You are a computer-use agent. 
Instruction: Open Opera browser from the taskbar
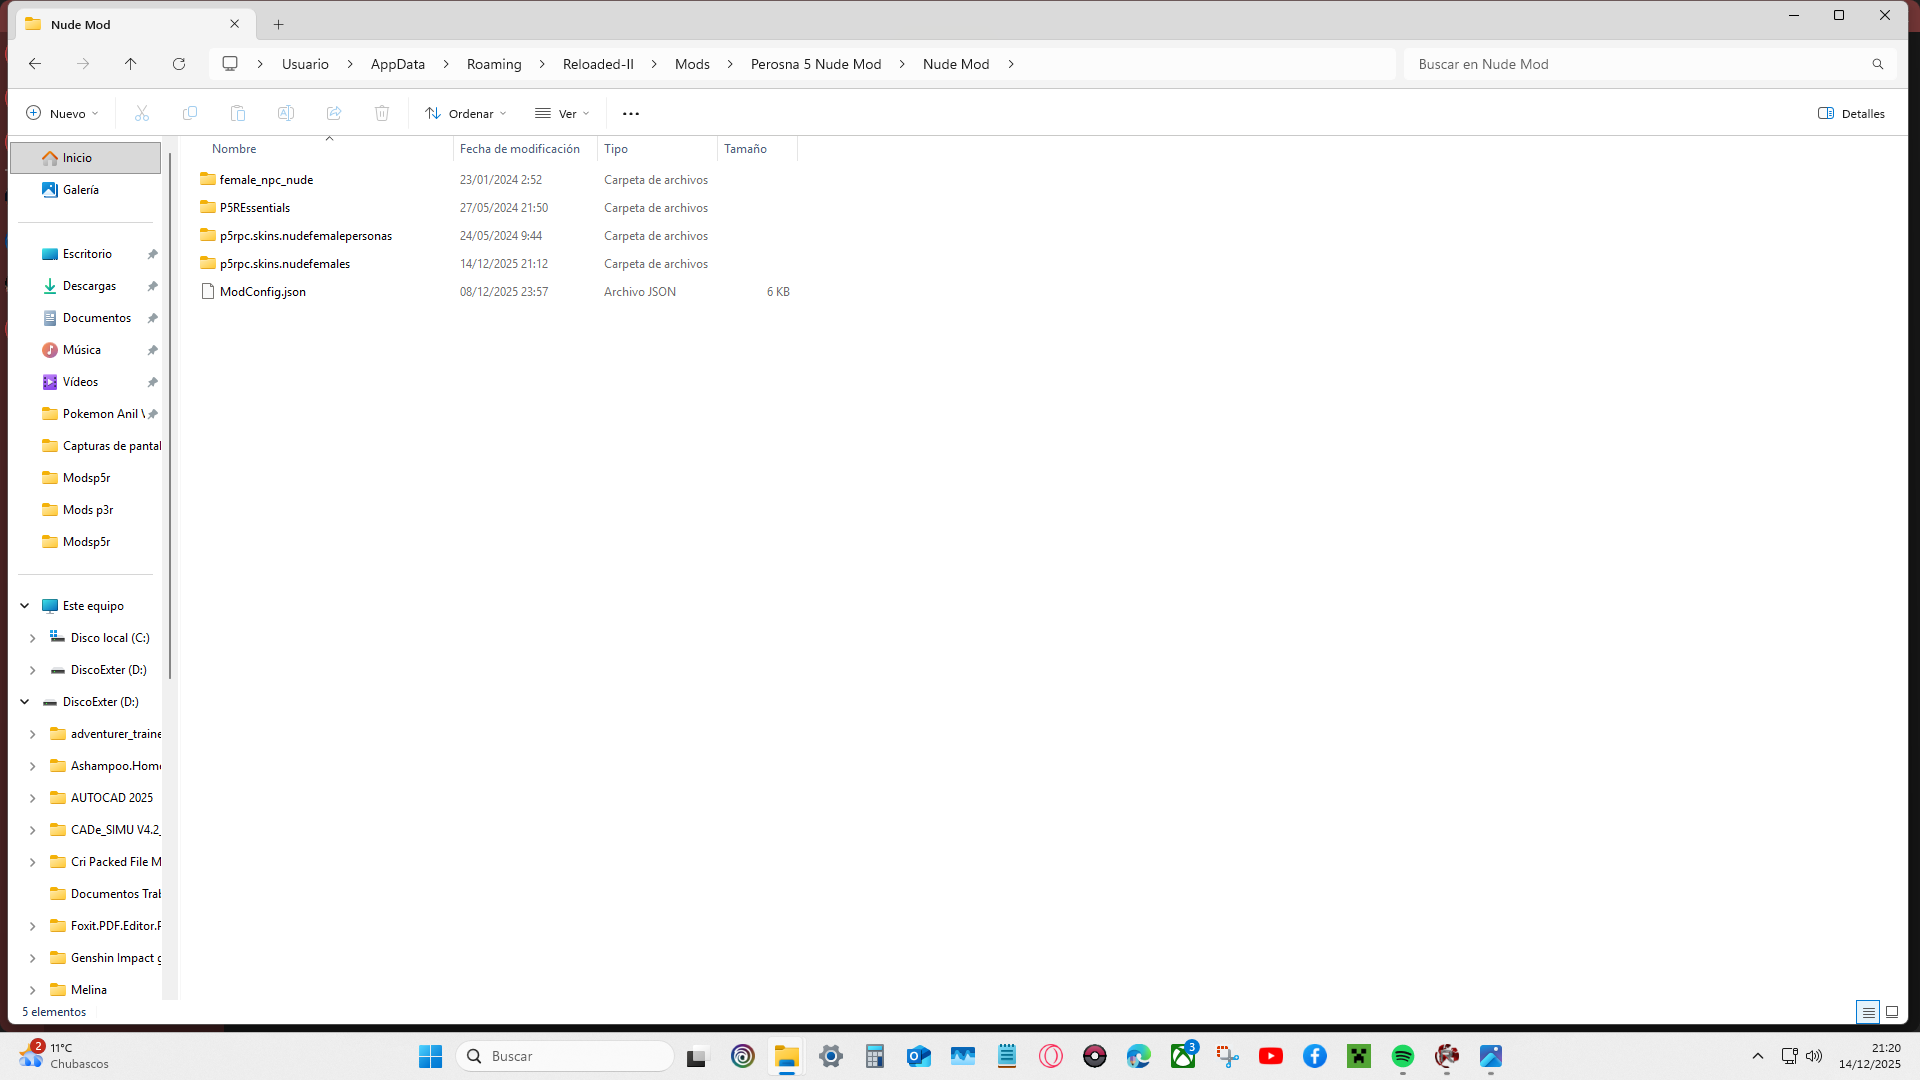pos(1051,1056)
